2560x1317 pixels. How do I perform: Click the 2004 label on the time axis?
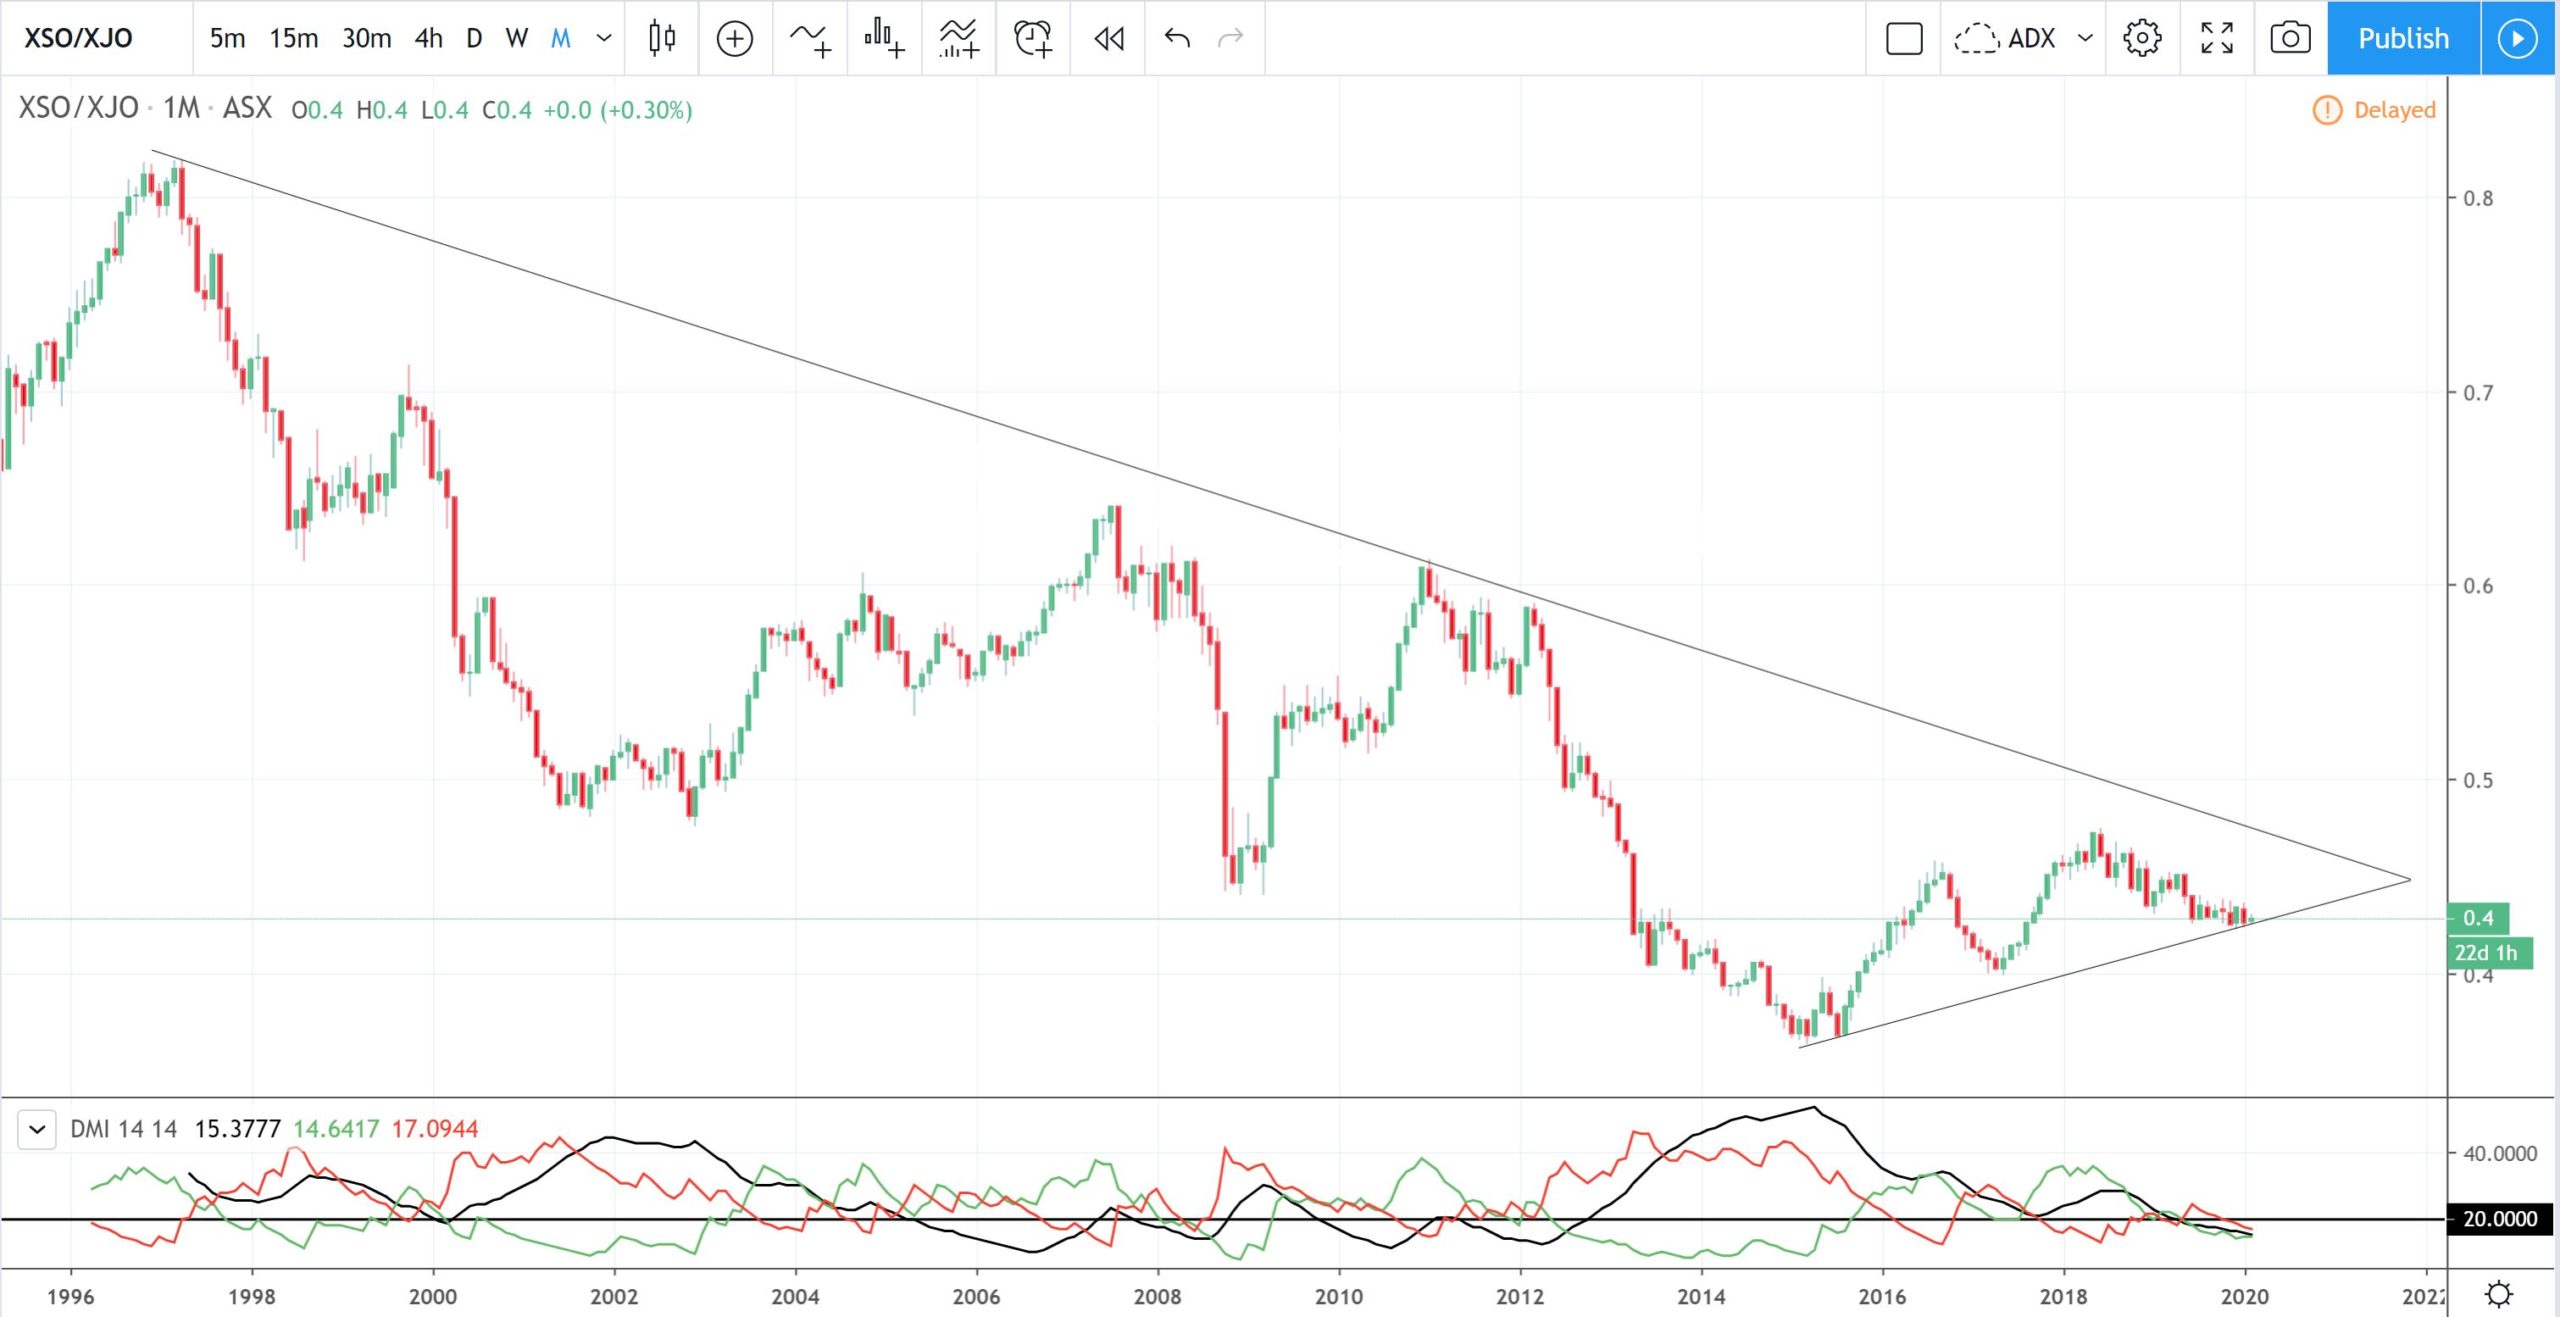click(x=795, y=1297)
